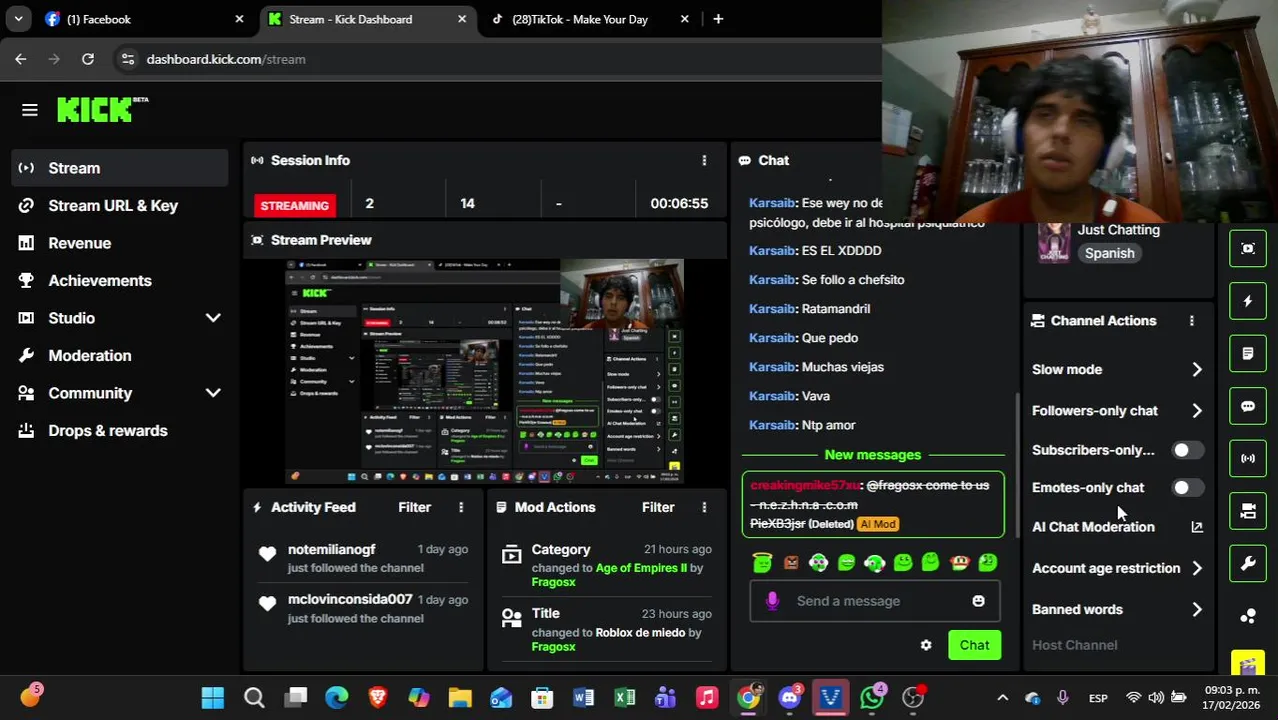
Task: Click the green Chat send button
Action: (x=974, y=645)
